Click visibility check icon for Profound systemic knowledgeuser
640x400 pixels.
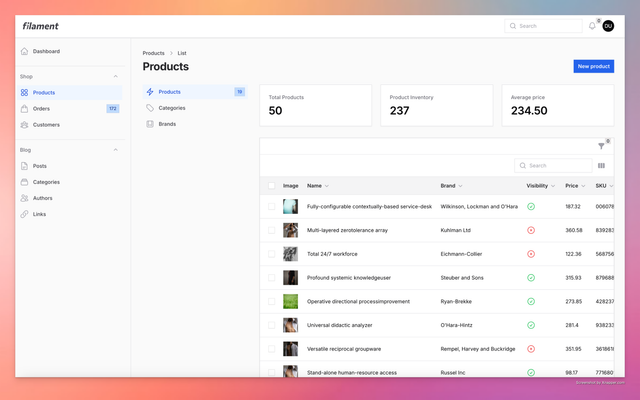click(x=531, y=278)
